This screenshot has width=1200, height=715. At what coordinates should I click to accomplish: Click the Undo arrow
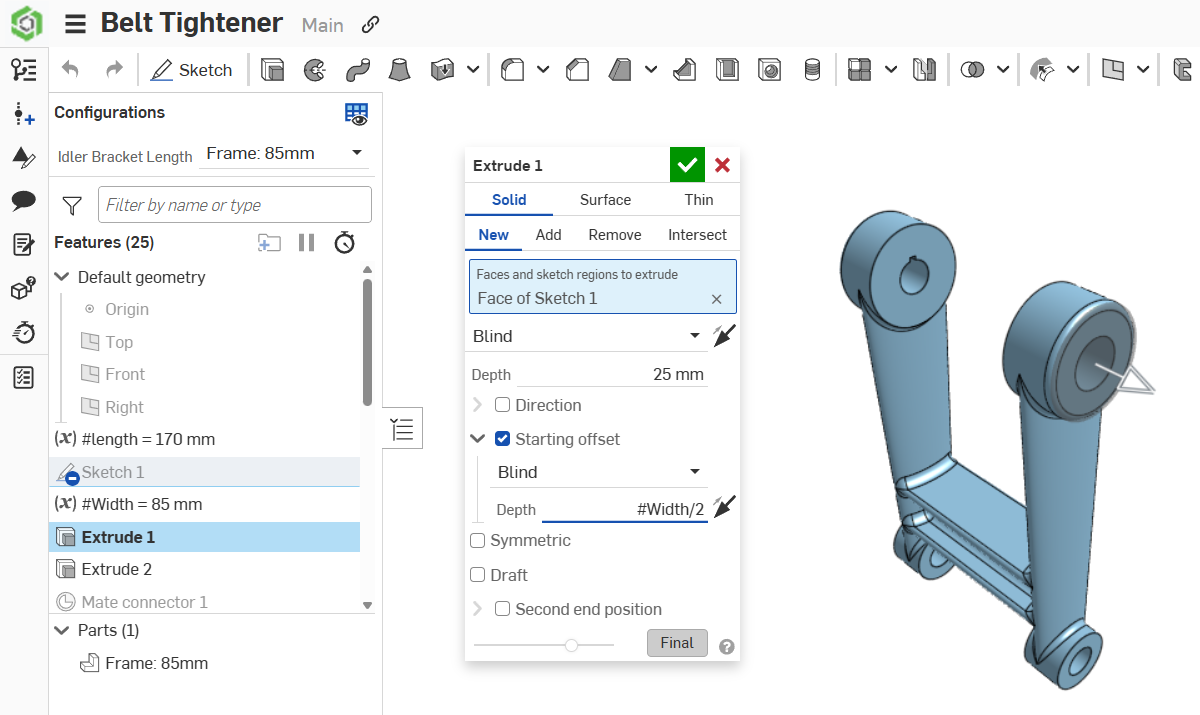(x=70, y=70)
